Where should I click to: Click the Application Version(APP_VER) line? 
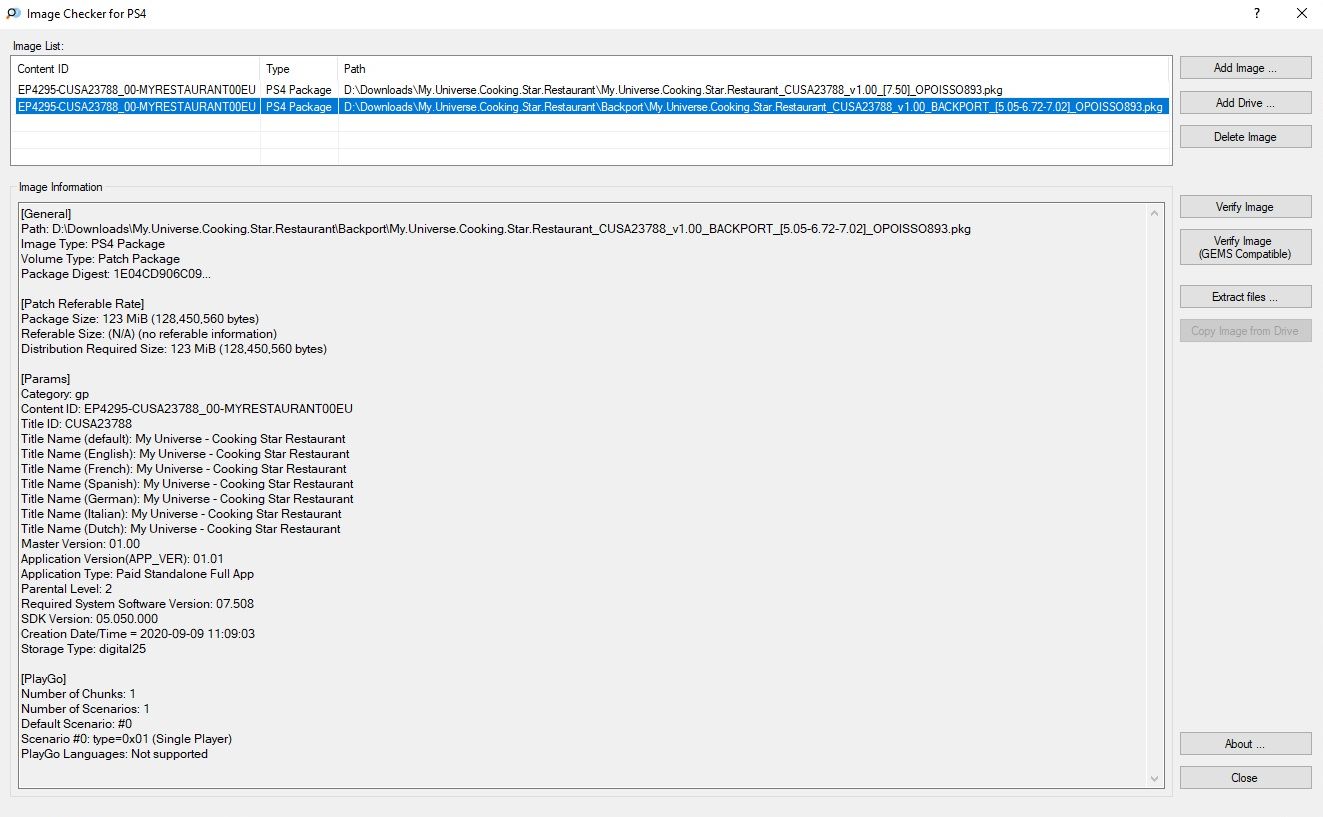click(x=122, y=559)
